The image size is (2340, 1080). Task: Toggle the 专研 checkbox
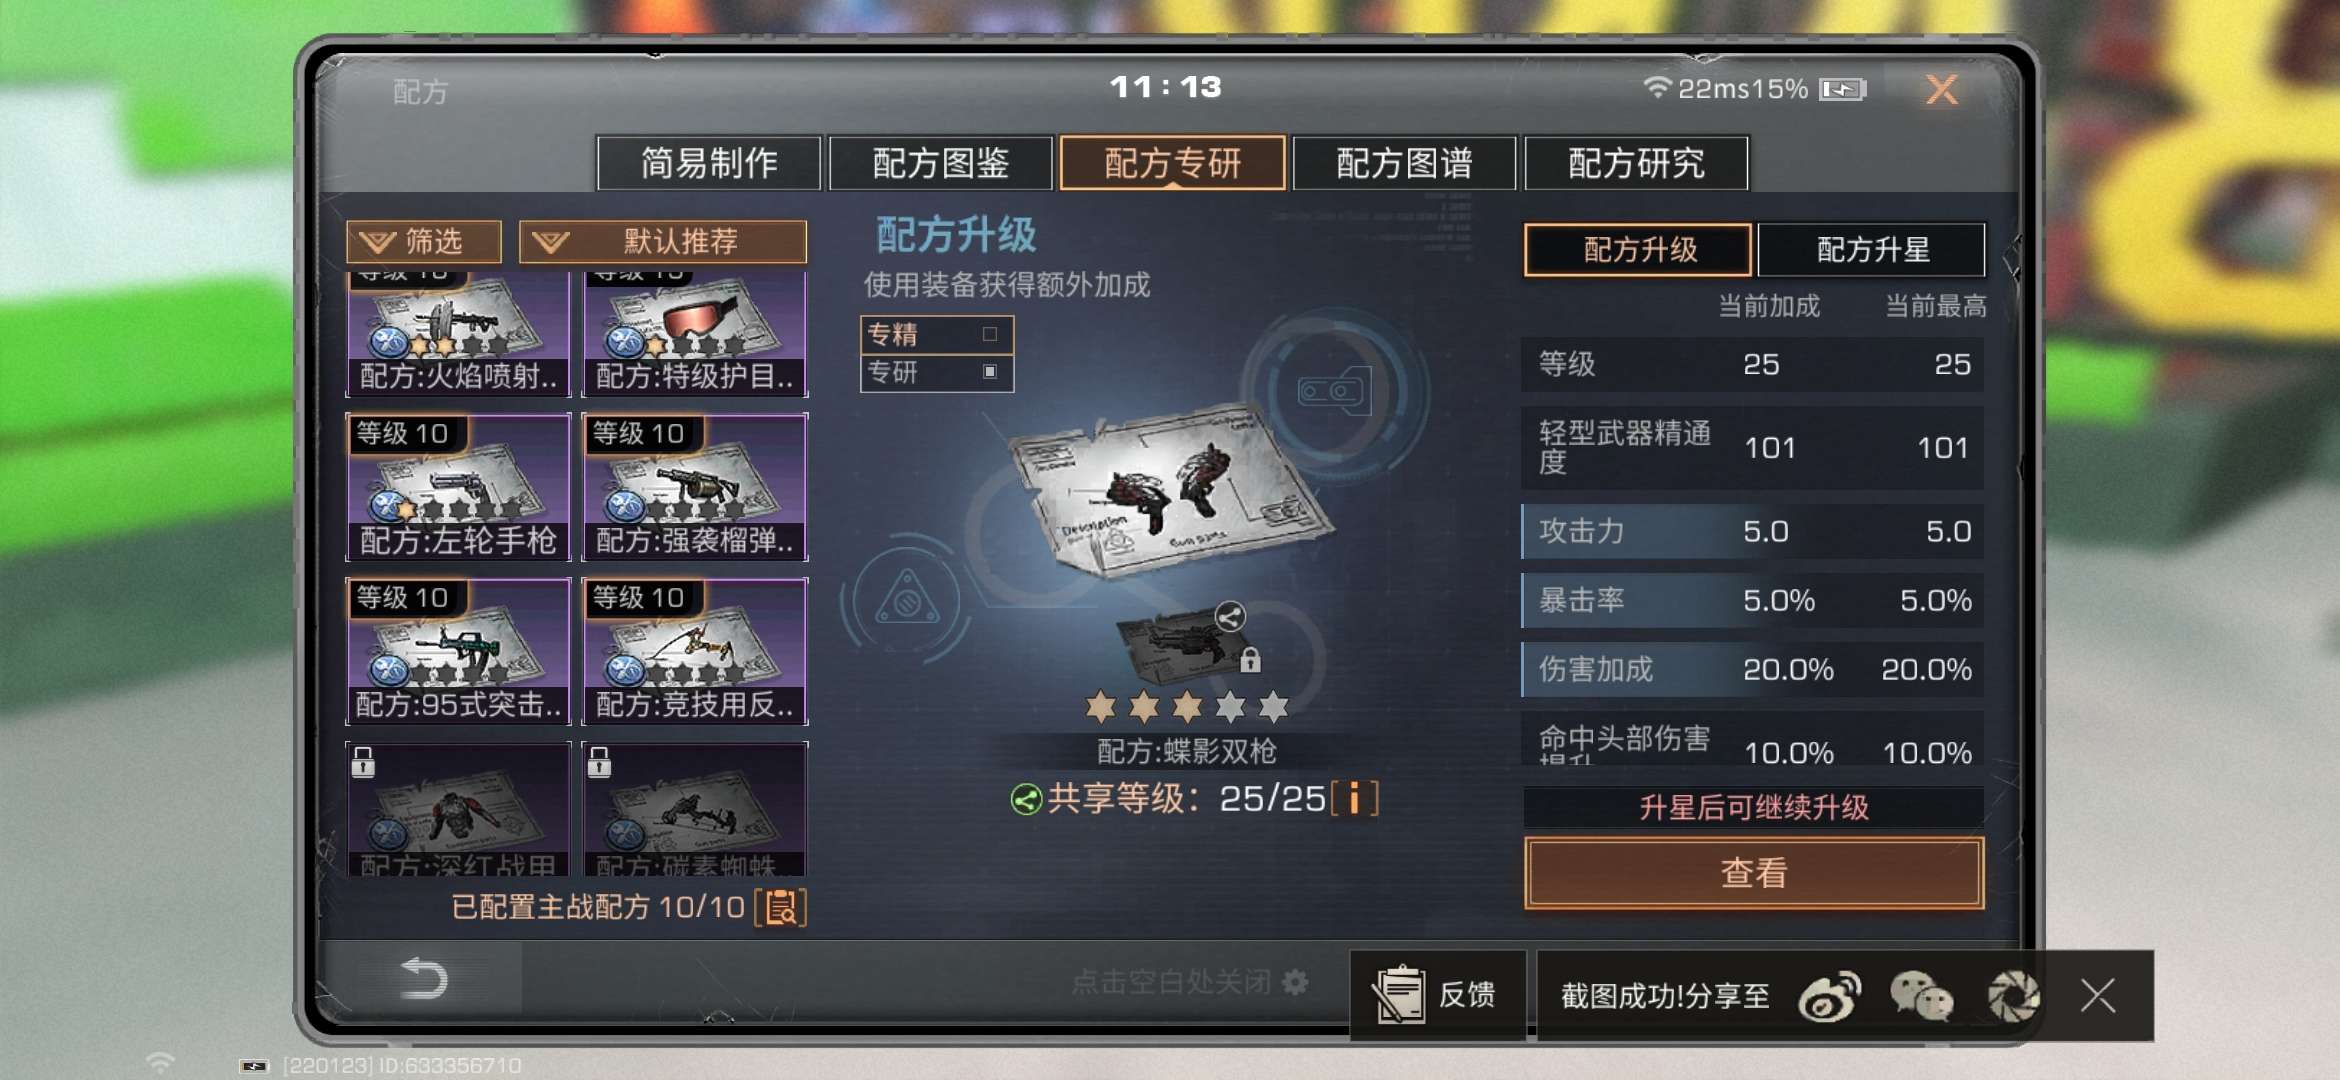[989, 372]
